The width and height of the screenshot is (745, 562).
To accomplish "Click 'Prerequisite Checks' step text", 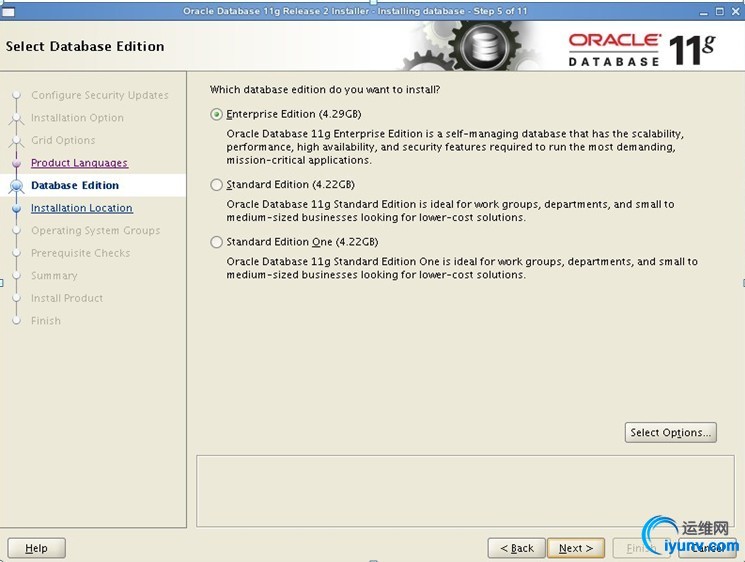I will (81, 253).
